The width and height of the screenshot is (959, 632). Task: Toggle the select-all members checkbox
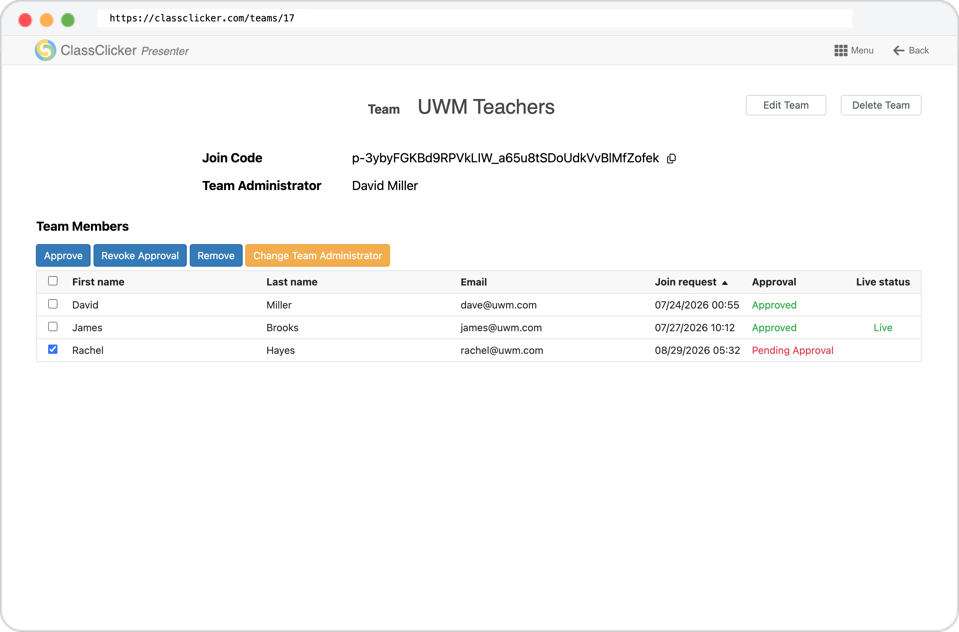tap(53, 281)
